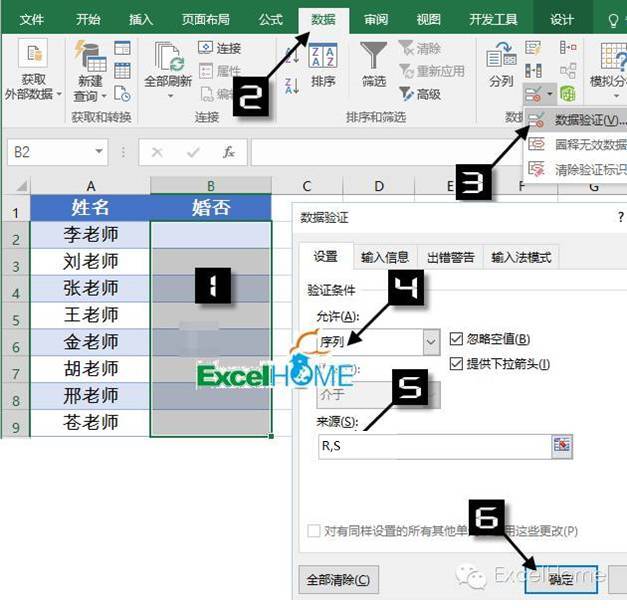Toggle apply changes to same settings checkbox
The image size is (627, 608).
[314, 531]
